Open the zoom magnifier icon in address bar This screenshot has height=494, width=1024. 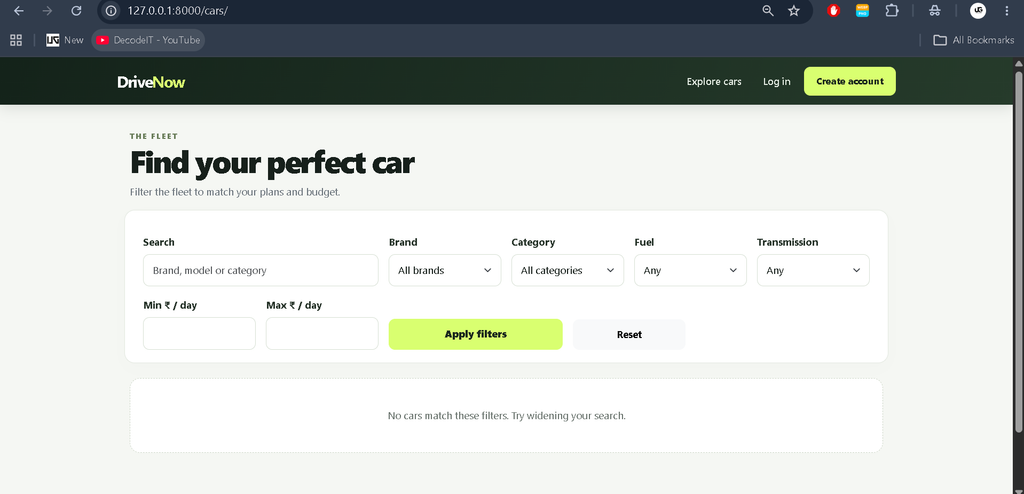(x=768, y=10)
